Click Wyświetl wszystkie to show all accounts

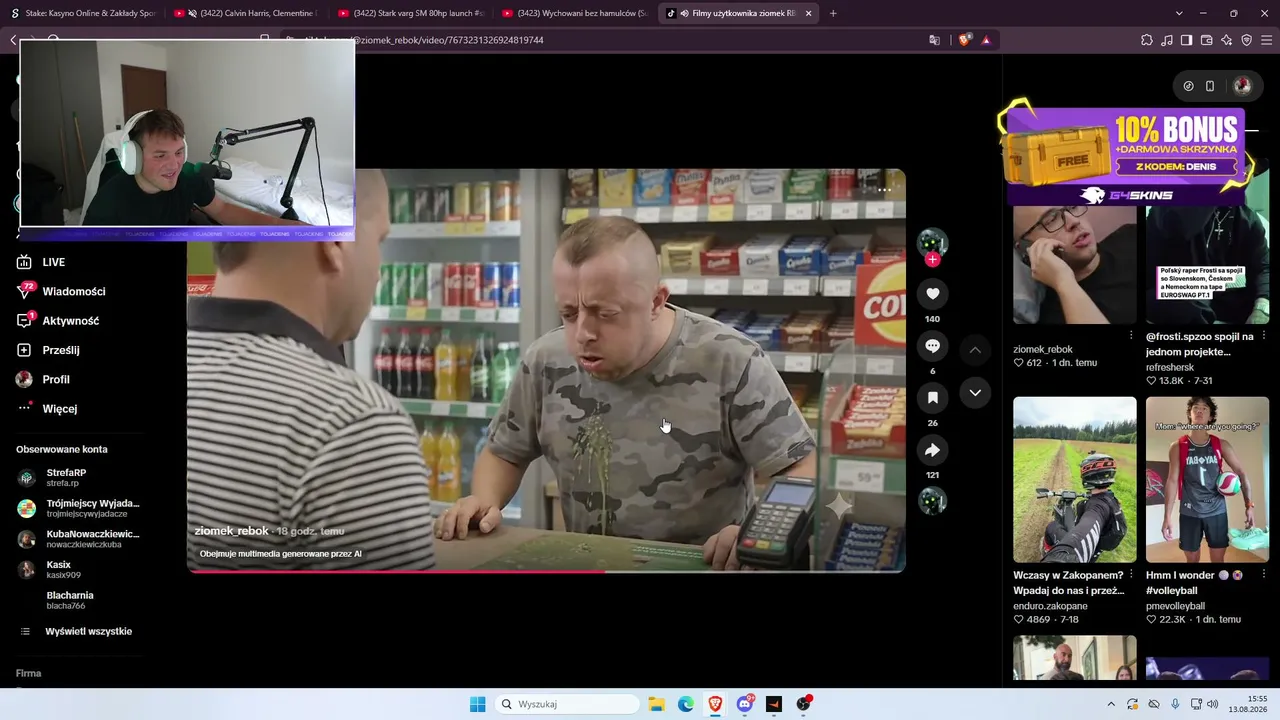pos(78,632)
